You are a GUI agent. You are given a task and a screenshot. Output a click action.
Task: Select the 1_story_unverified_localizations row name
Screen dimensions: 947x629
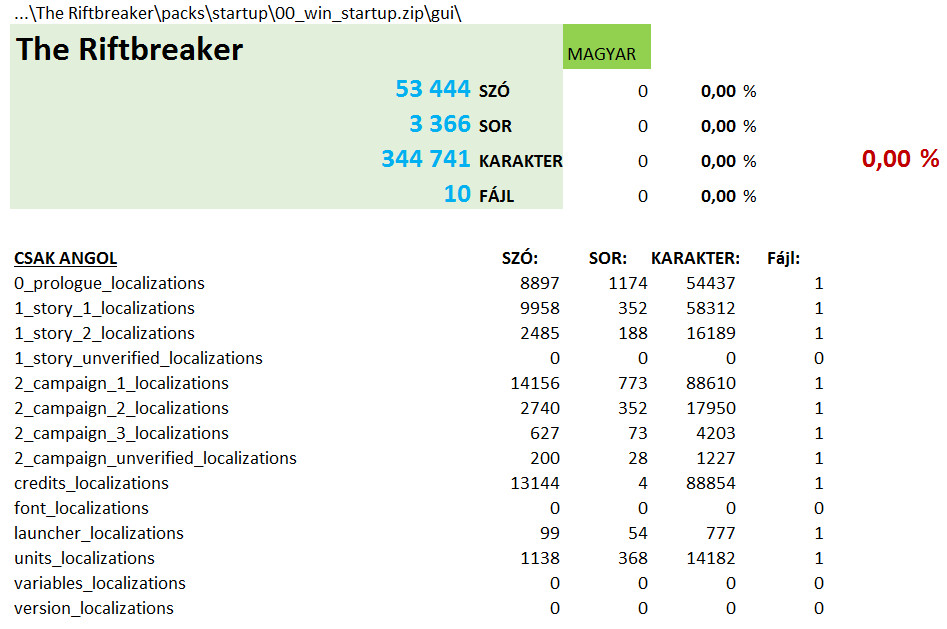[x=138, y=358]
